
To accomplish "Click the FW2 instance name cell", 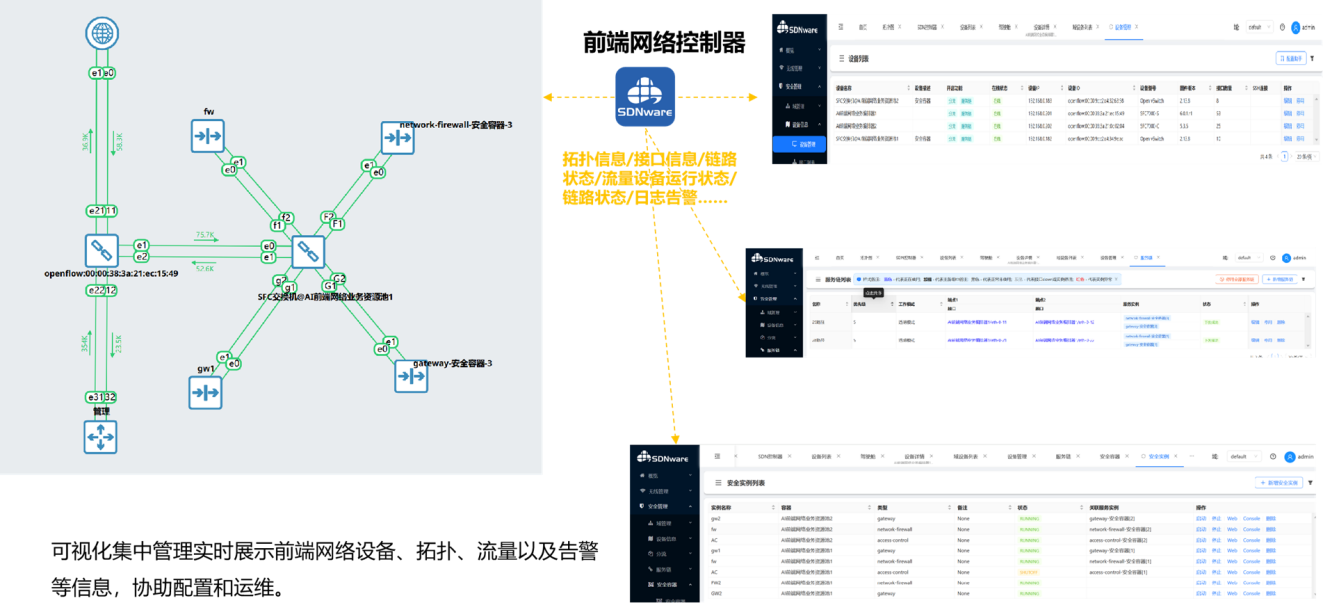I will point(717,582).
